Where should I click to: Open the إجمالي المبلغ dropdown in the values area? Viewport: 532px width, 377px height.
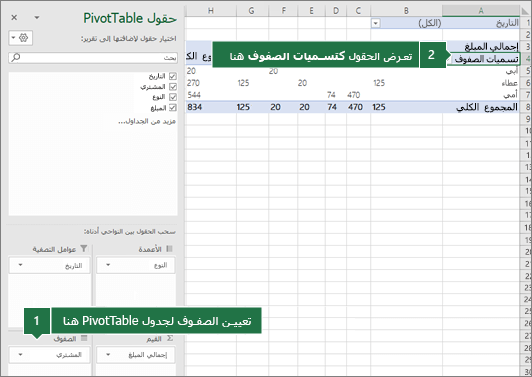point(108,355)
